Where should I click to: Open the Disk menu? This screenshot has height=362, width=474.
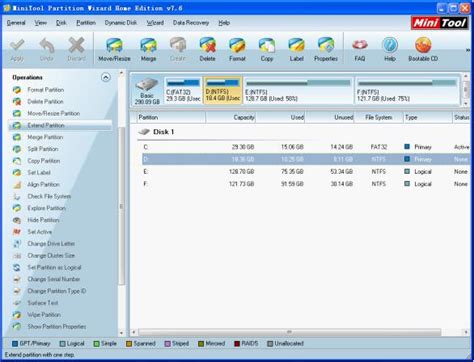[x=61, y=23]
